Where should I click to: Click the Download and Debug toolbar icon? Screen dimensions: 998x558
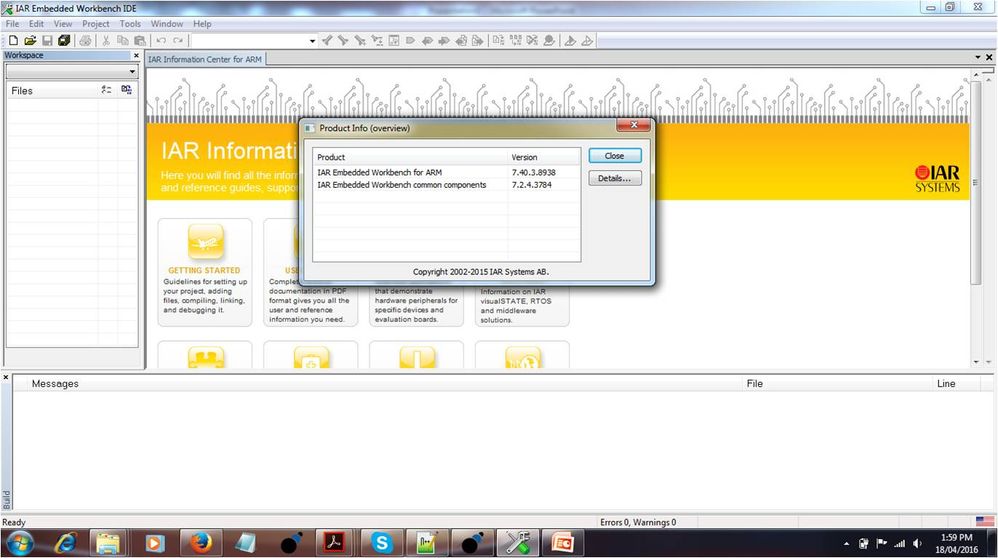point(570,41)
